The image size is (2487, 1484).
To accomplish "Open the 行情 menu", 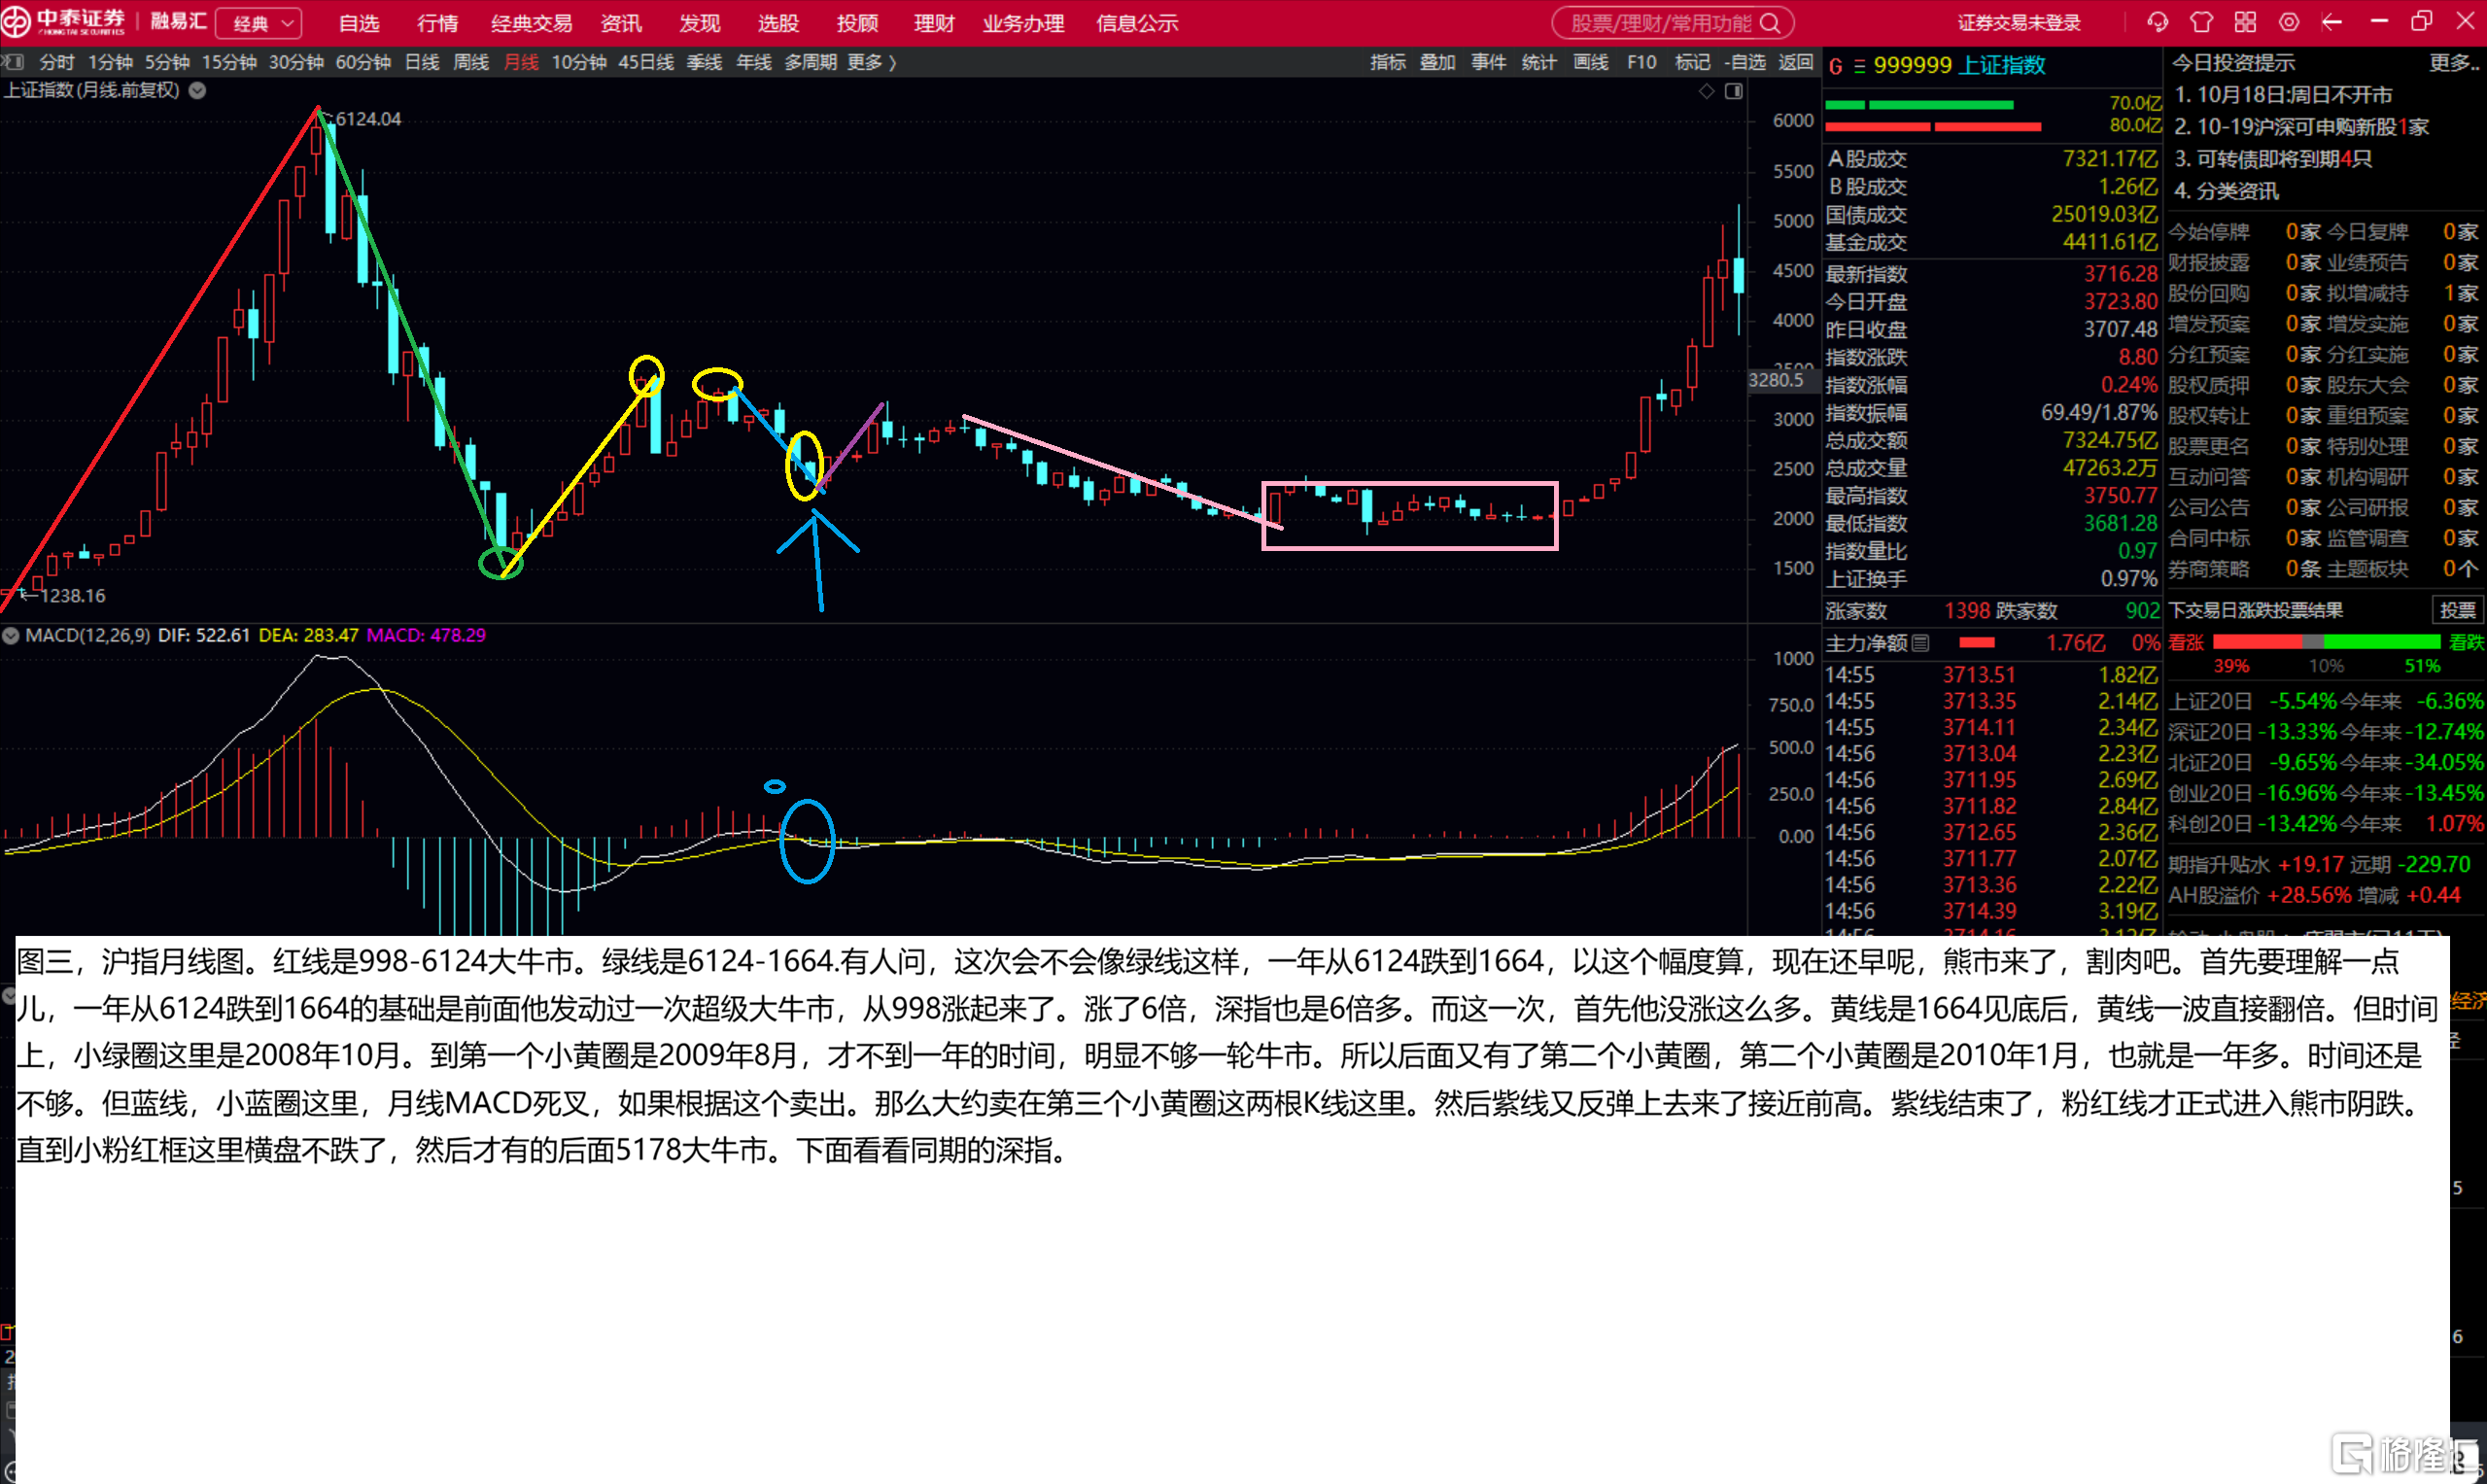I will point(438,23).
